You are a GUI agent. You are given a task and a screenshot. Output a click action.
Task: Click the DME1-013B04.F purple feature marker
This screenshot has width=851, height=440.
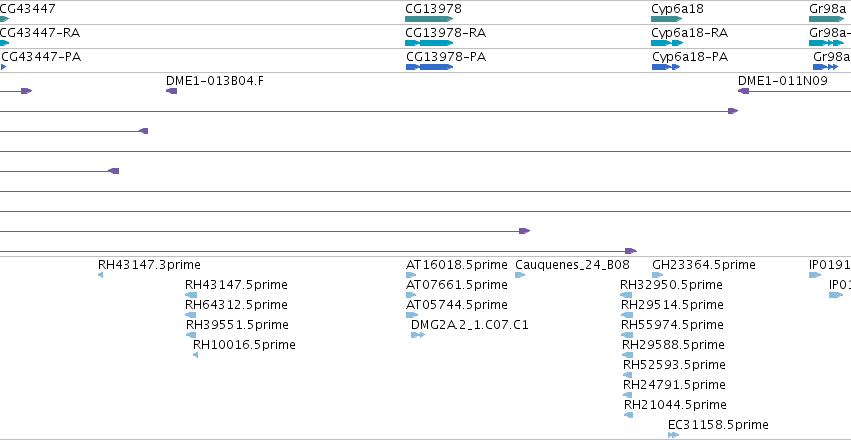pos(172,91)
